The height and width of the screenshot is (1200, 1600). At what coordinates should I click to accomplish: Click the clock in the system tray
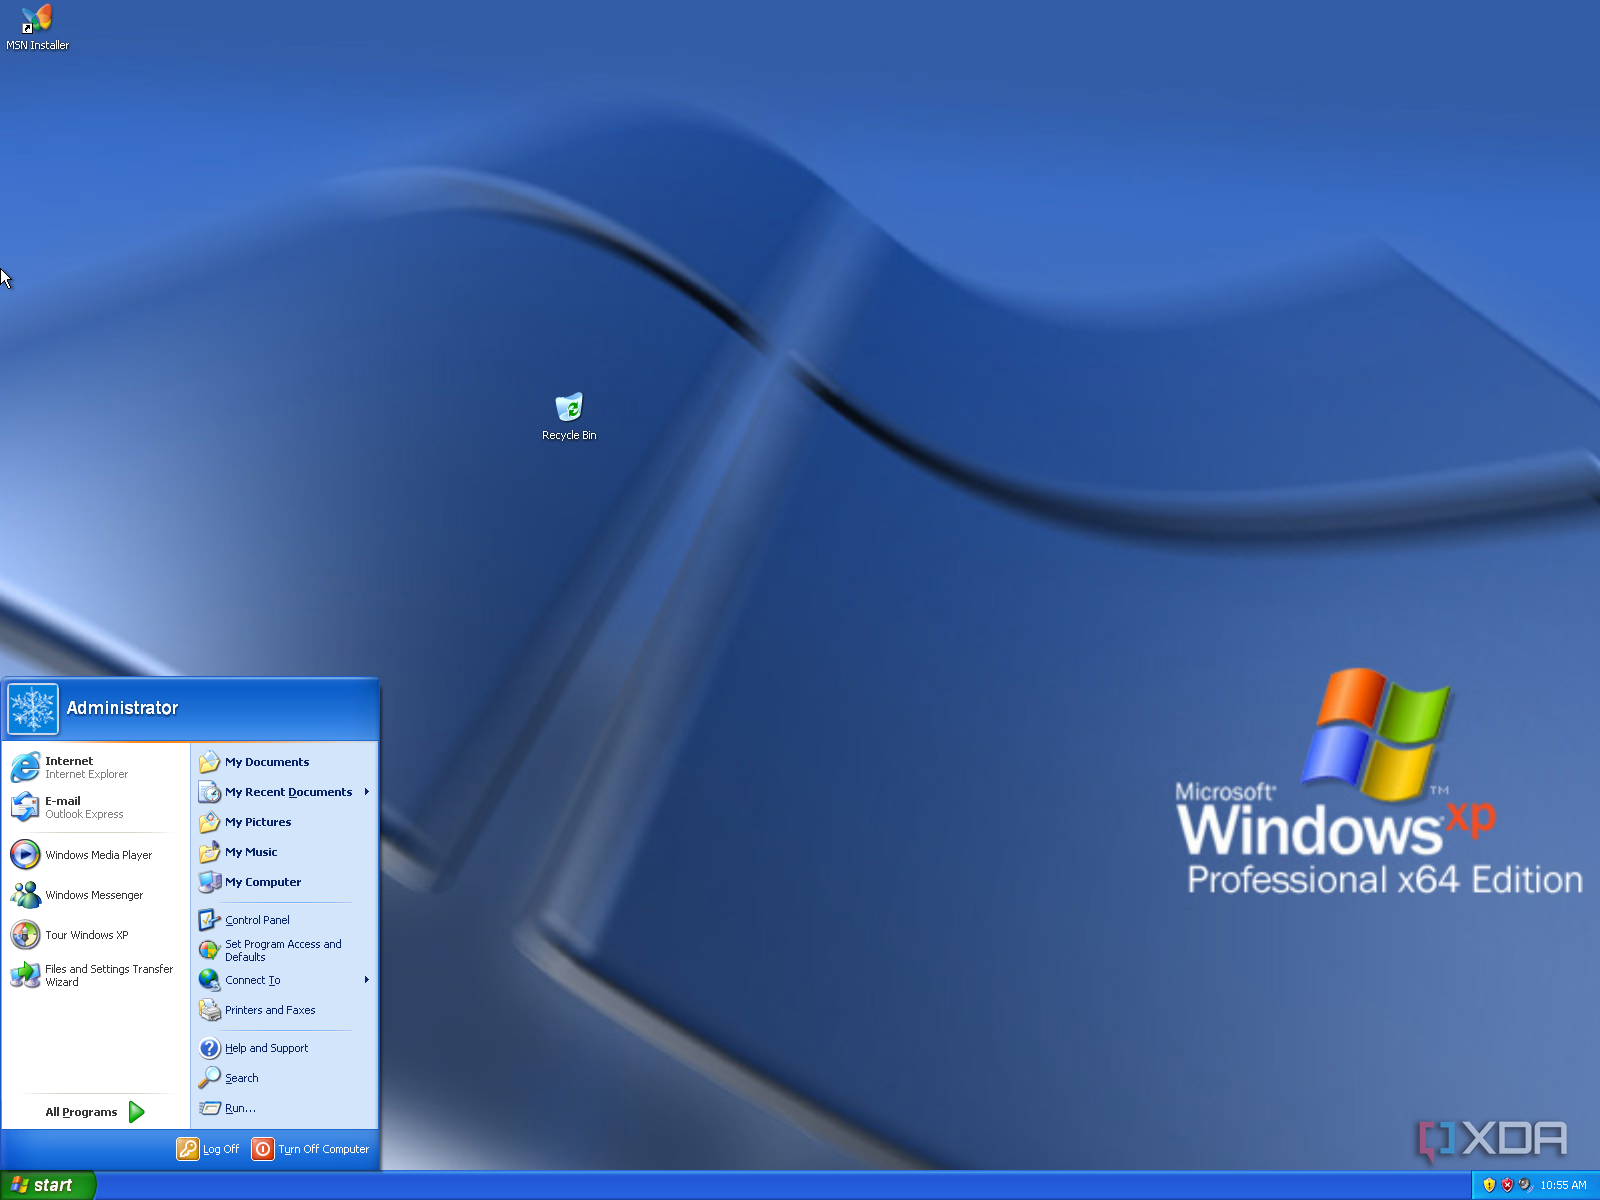coord(1565,1184)
